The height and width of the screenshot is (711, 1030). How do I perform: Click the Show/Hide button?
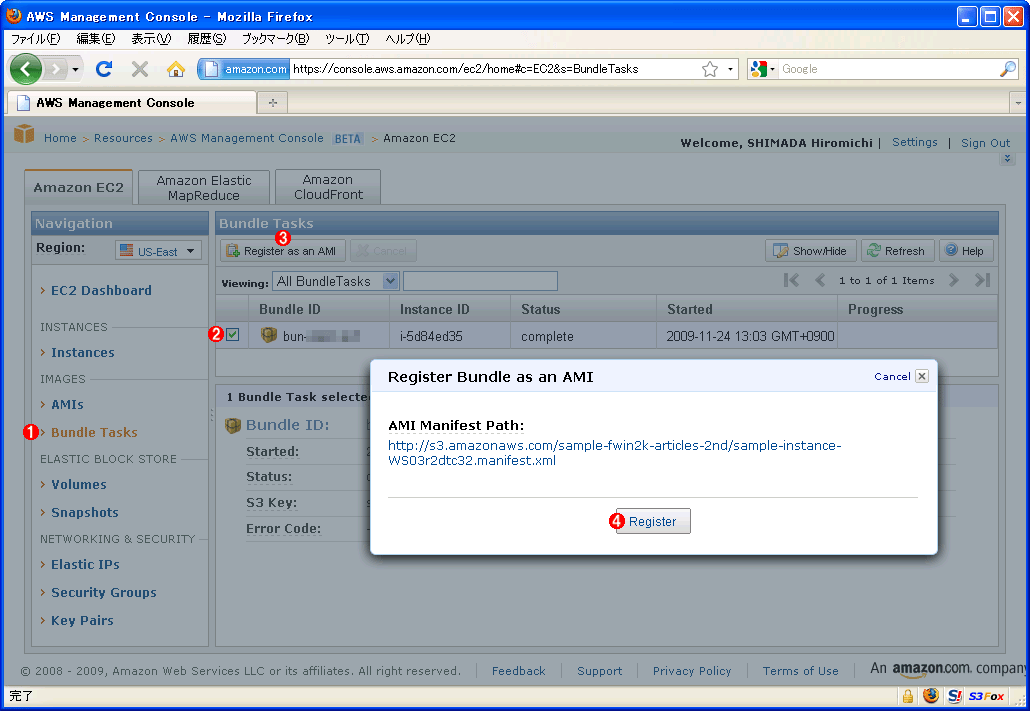pos(811,251)
